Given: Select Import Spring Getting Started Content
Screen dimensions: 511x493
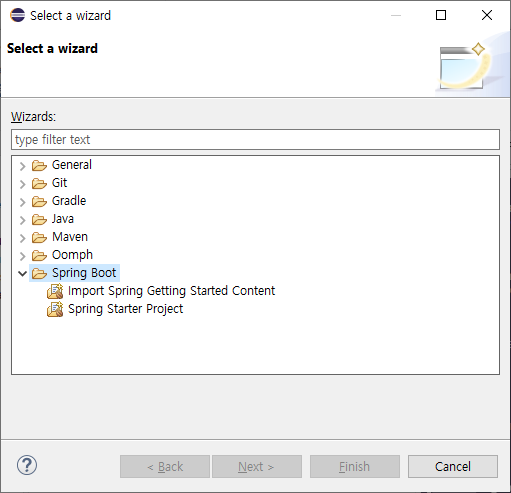Looking at the screenshot, I should click(x=172, y=291).
